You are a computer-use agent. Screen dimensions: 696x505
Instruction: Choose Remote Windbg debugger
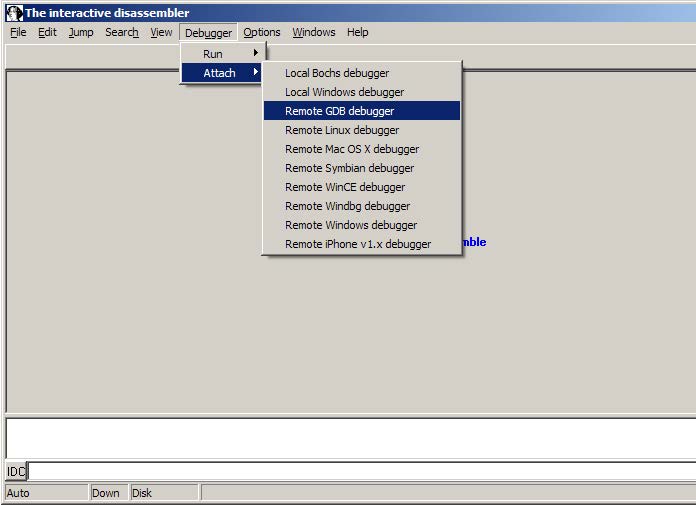click(347, 206)
